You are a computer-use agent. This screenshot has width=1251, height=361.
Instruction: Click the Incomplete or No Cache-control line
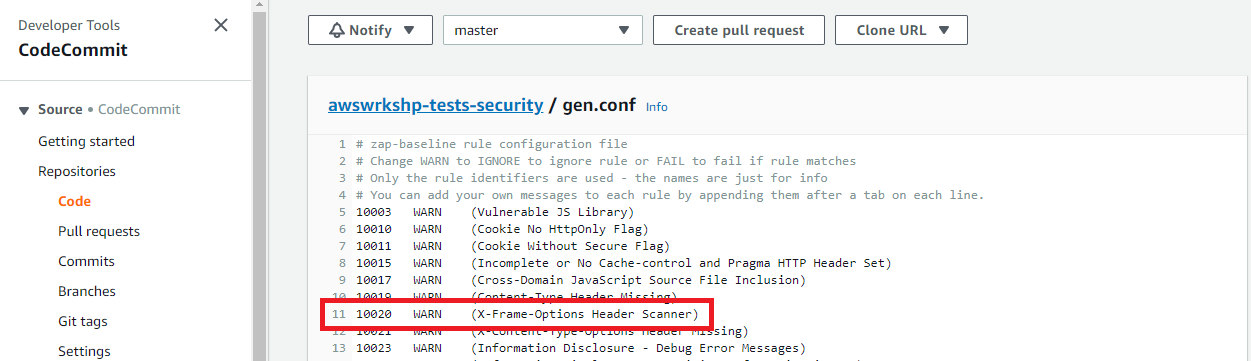click(623, 263)
